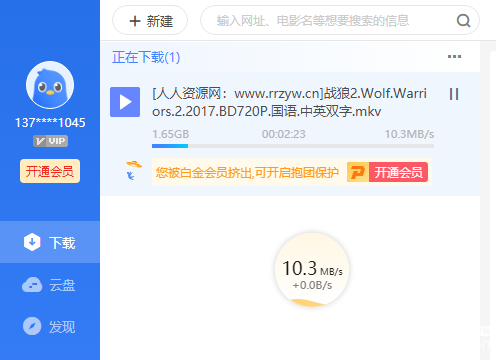Pause the 战狼2 download task
Viewport: 496px width, 360px height.
[x=454, y=94]
